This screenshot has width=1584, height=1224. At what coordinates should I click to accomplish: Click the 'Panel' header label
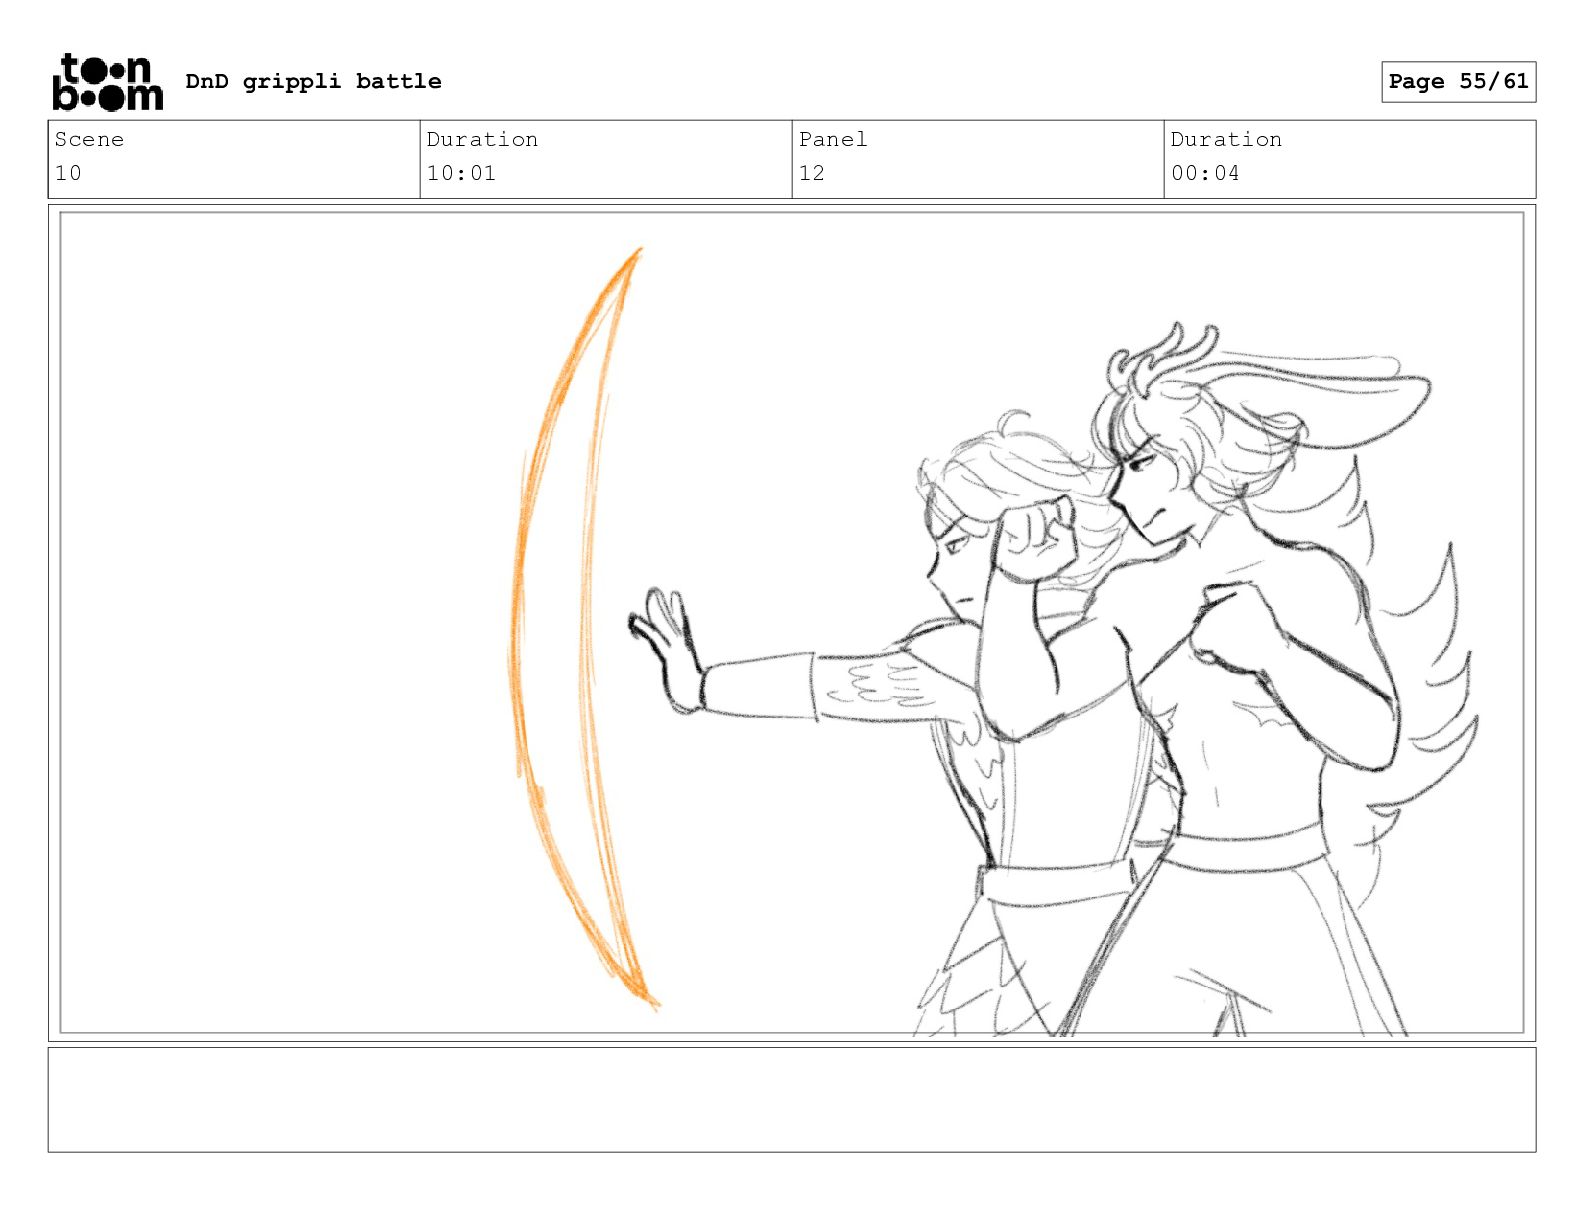(833, 139)
